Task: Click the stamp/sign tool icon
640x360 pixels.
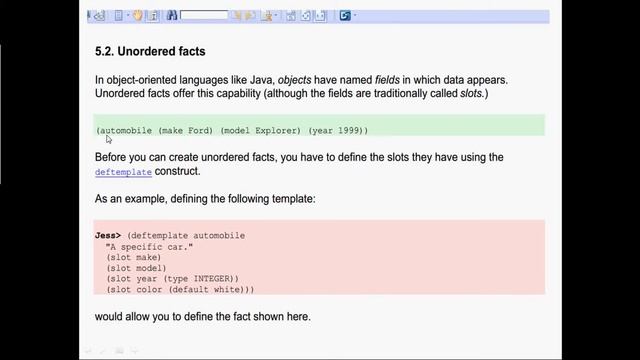Action: pyautogui.click(x=267, y=16)
